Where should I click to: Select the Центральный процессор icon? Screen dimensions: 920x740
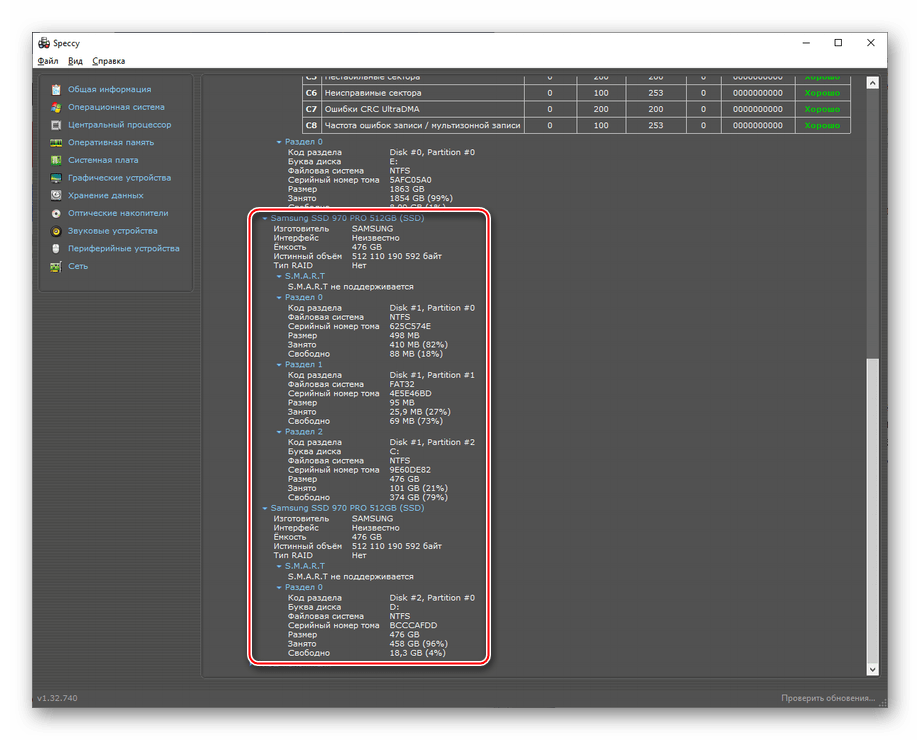click(x=56, y=125)
